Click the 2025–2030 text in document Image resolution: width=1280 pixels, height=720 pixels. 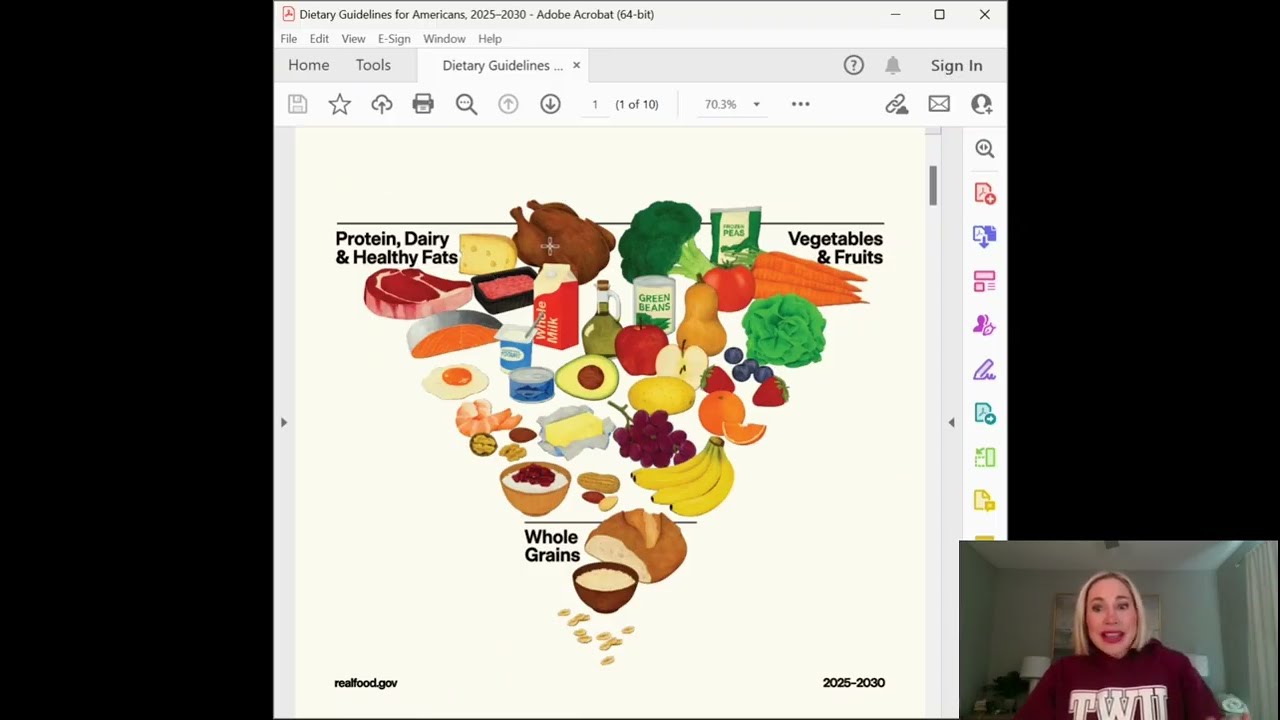(854, 683)
